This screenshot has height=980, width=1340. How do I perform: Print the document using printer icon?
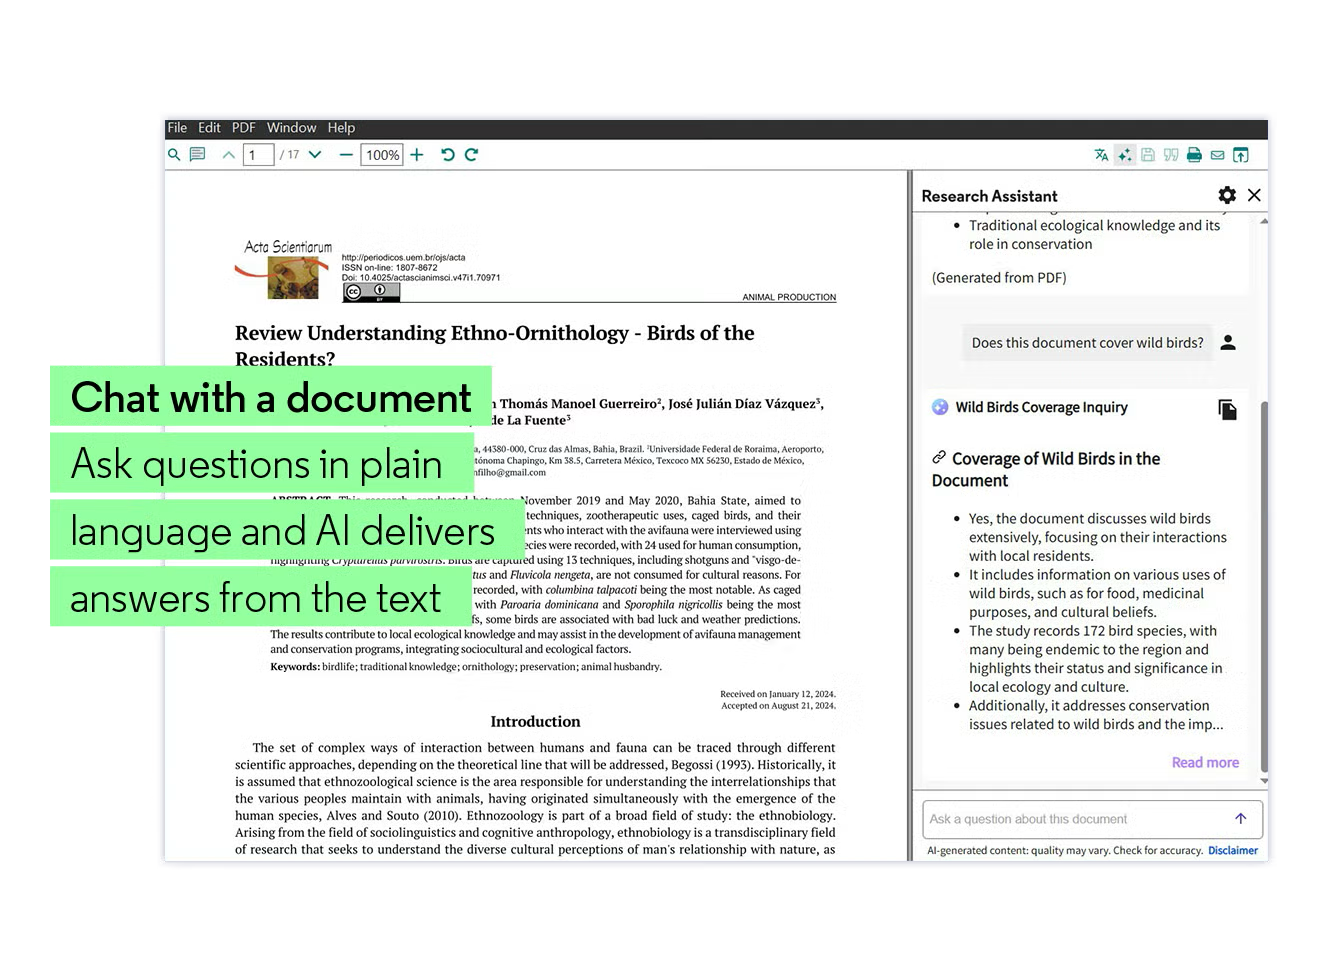(1194, 155)
